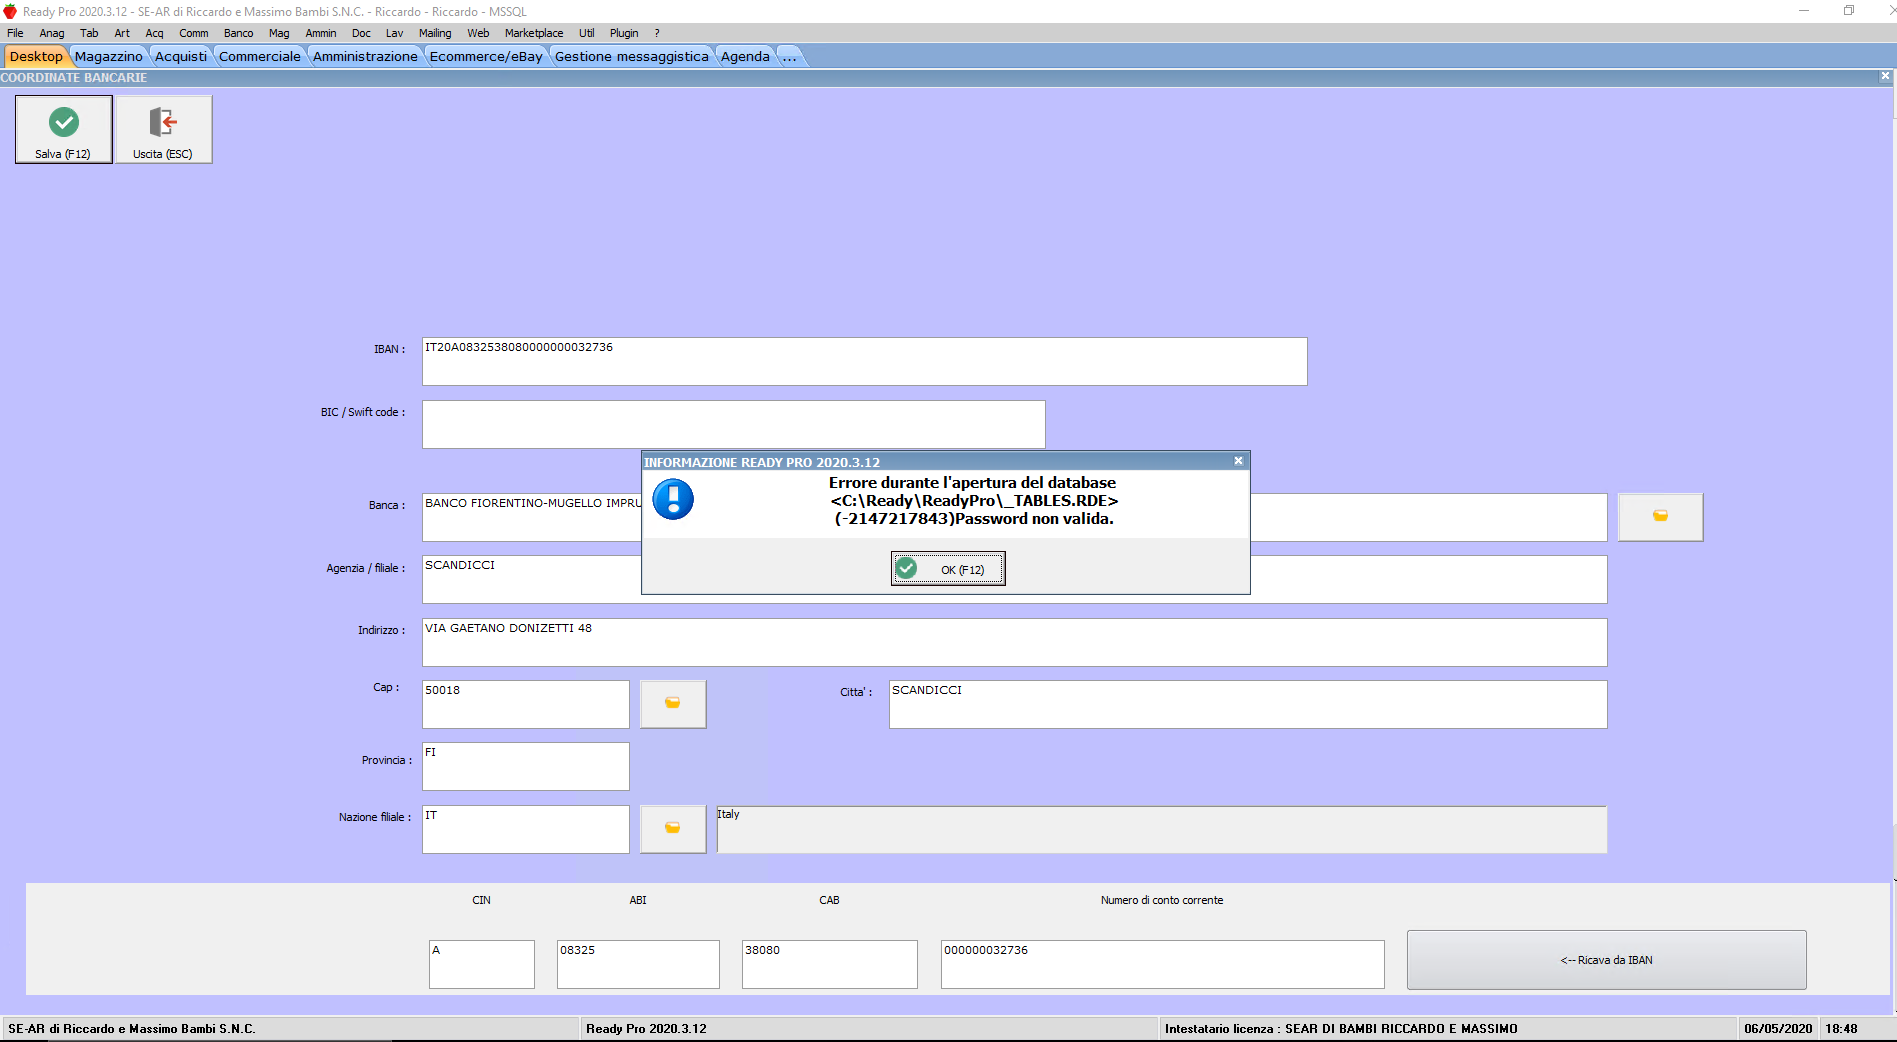Open the Marketplace menu
The width and height of the screenshot is (1897, 1042).
(x=534, y=33)
